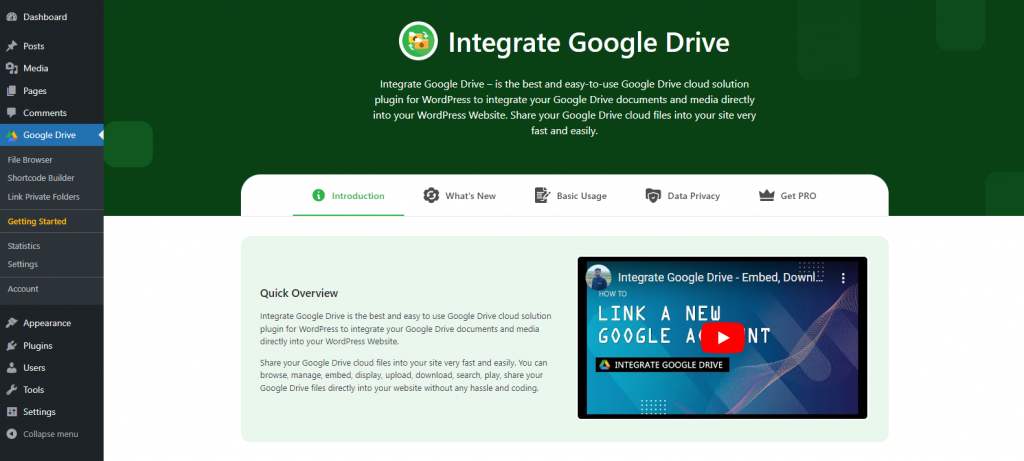Open Getting Started submenu link
Screen dimensions: 1024x461
[37, 221]
